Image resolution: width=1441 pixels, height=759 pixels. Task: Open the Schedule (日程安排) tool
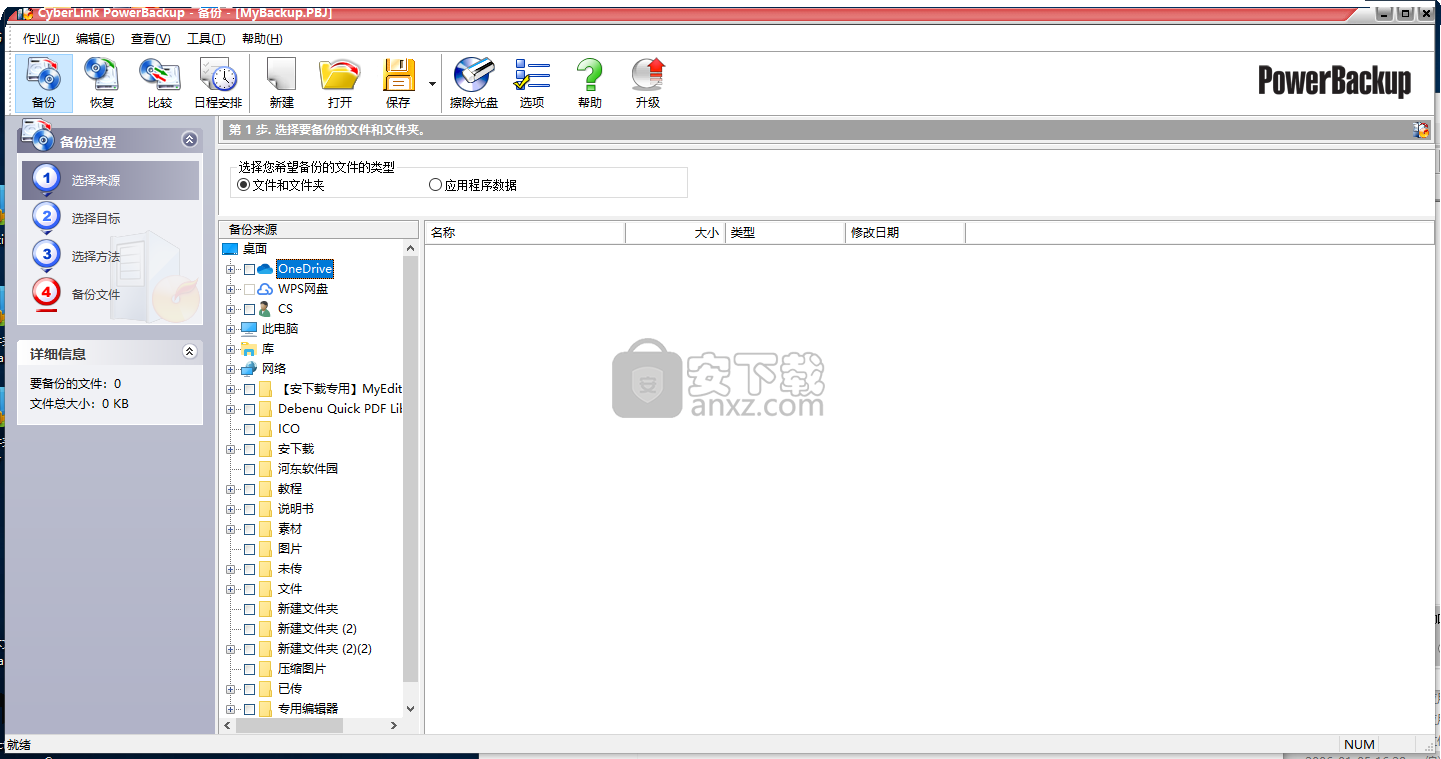click(218, 83)
